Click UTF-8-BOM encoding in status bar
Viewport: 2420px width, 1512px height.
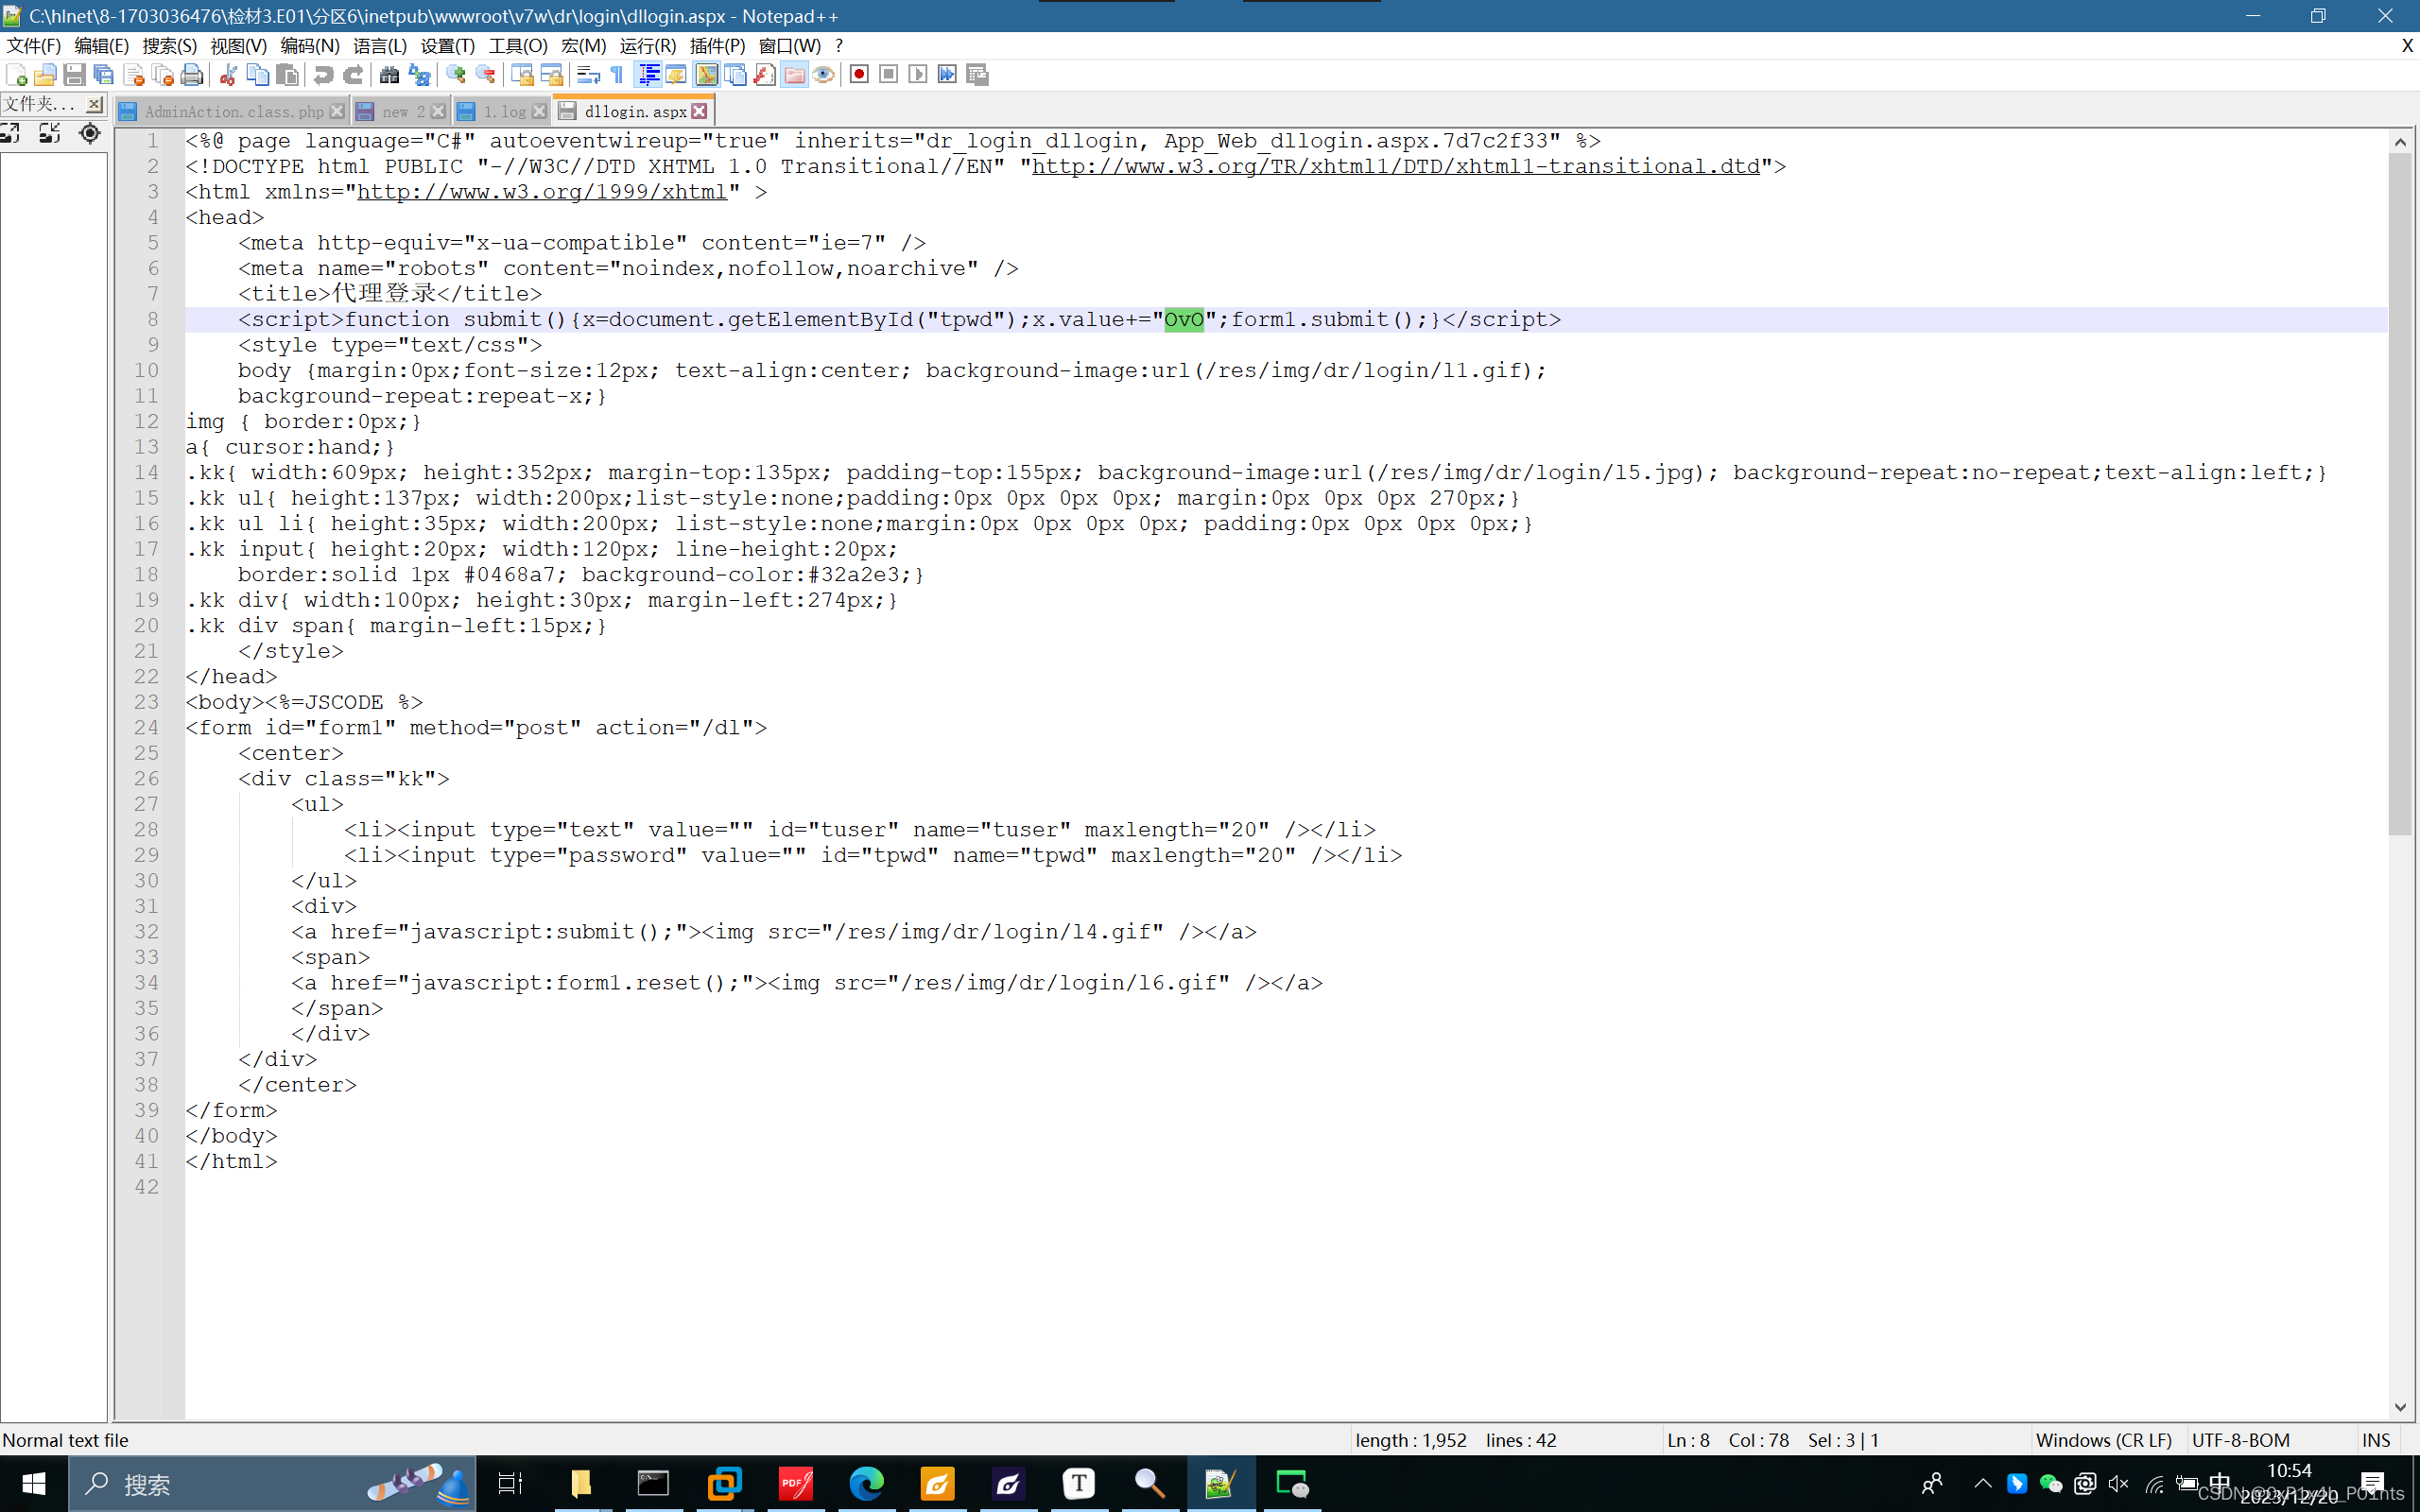(x=2240, y=1440)
